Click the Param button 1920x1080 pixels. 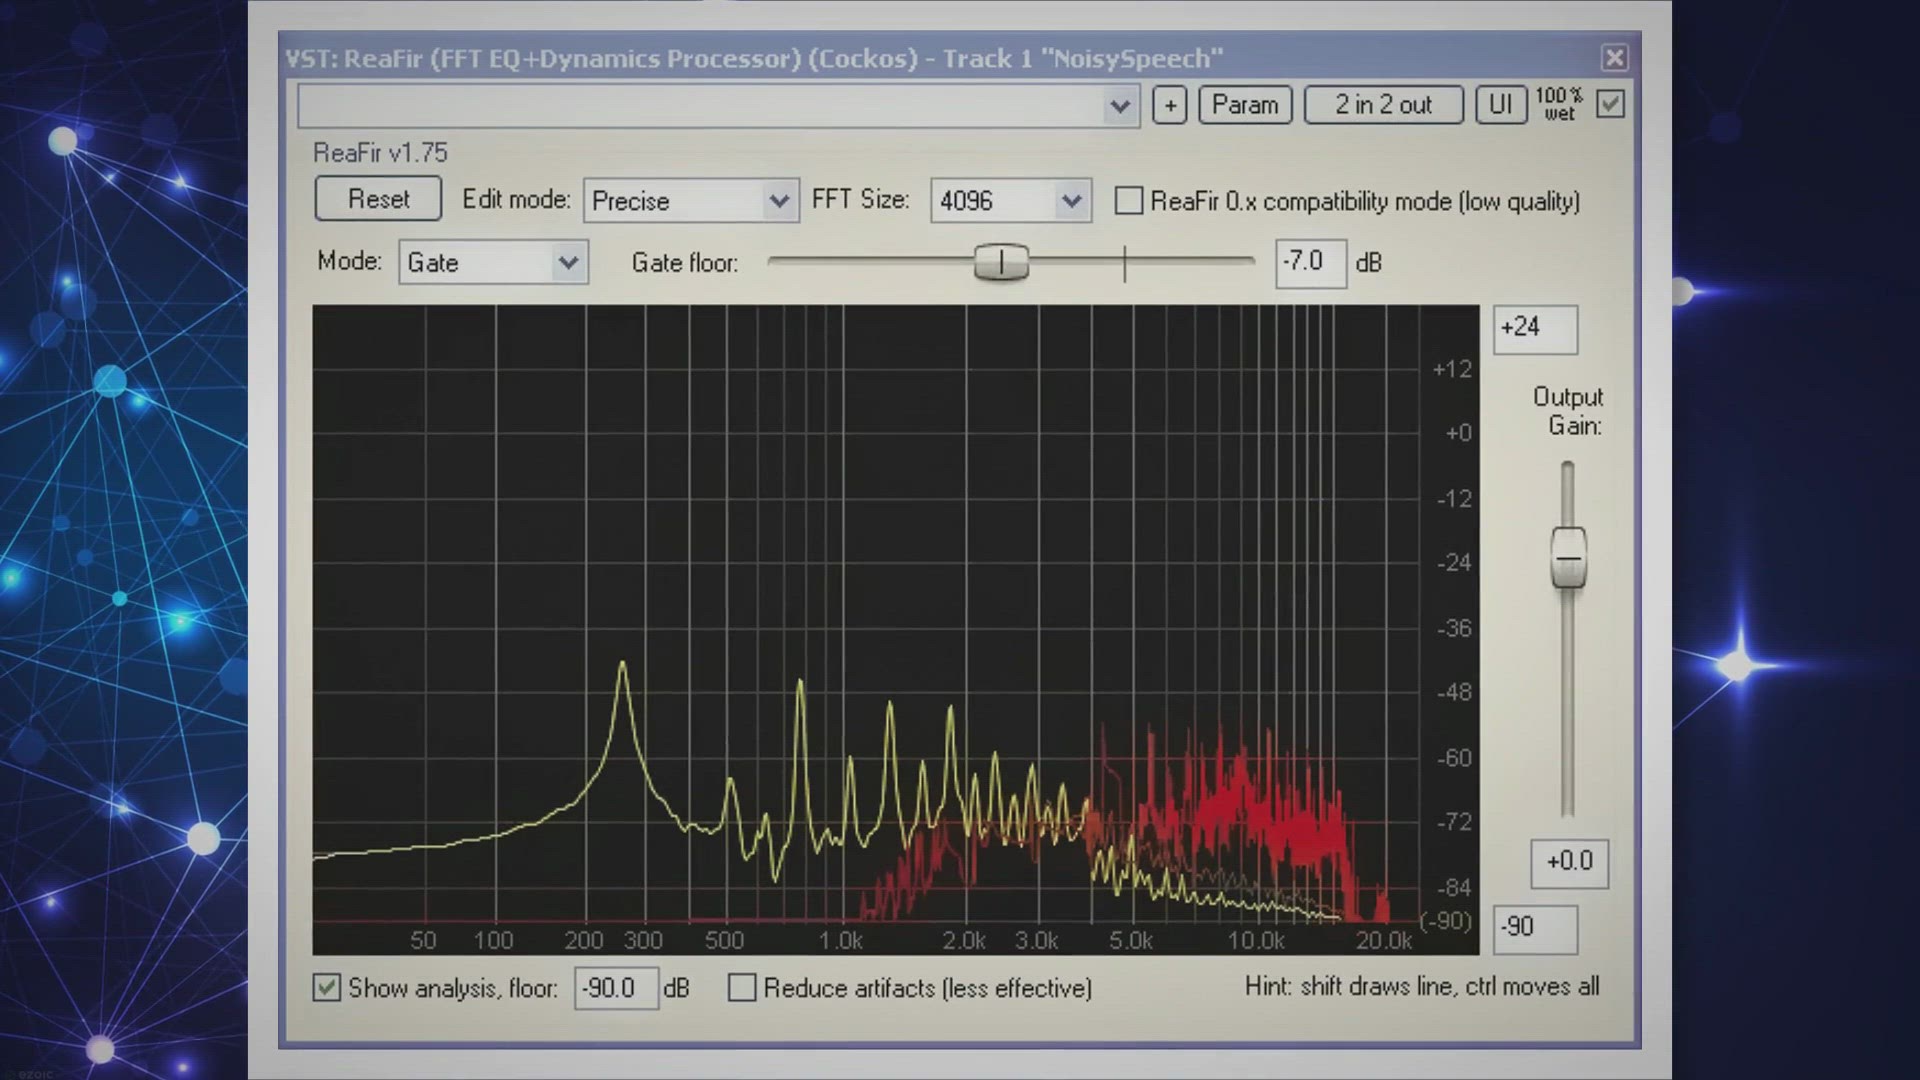click(x=1245, y=105)
